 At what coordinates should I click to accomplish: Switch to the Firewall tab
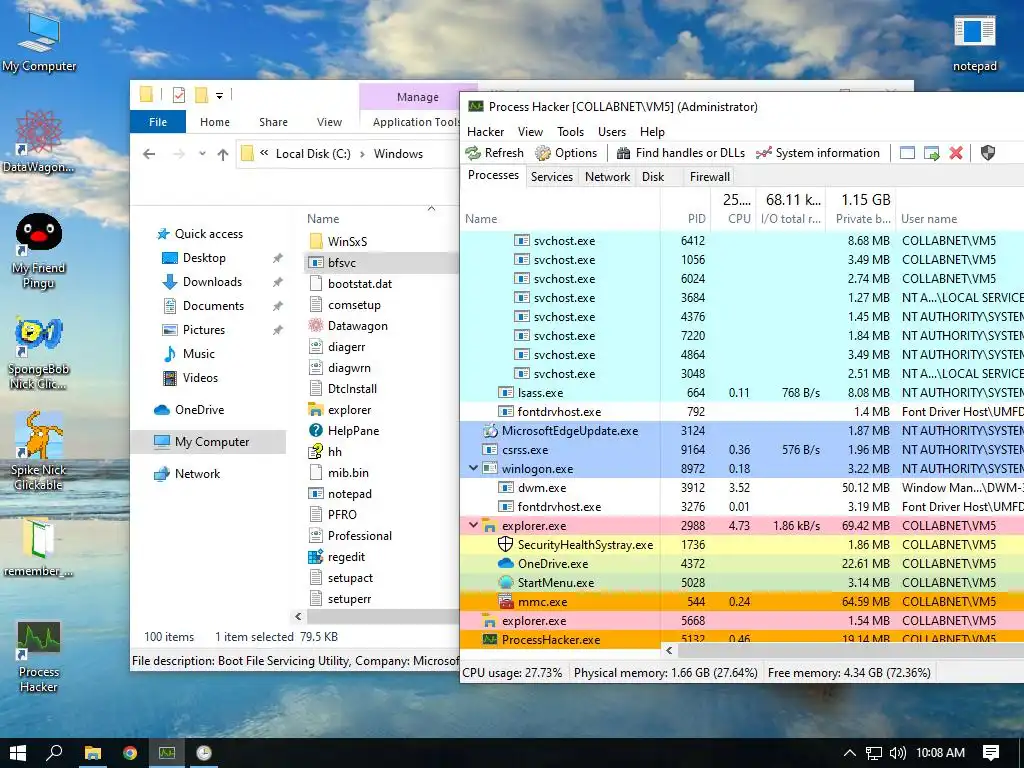pos(709,177)
